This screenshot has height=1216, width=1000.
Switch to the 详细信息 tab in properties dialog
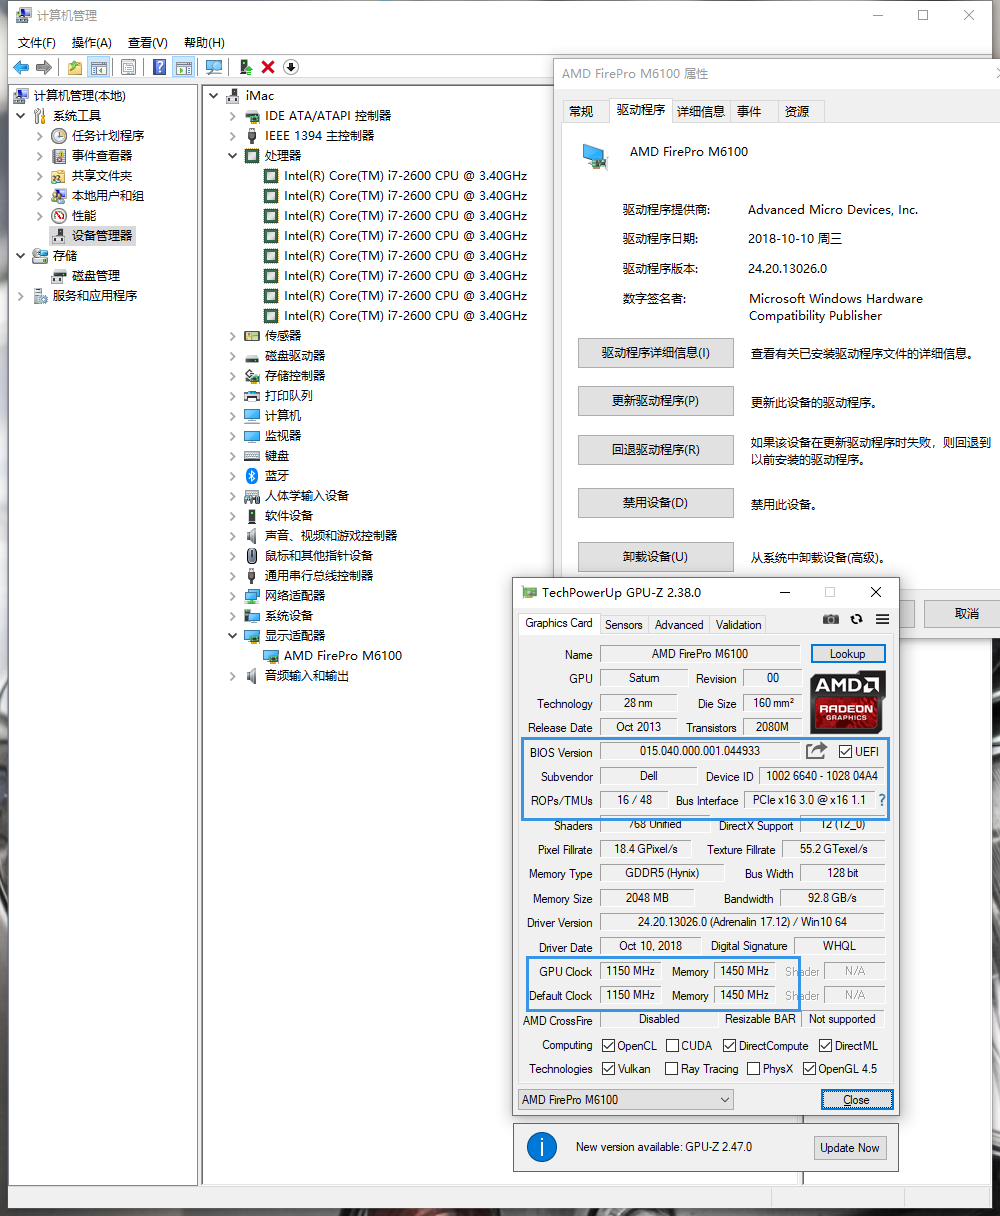point(701,111)
